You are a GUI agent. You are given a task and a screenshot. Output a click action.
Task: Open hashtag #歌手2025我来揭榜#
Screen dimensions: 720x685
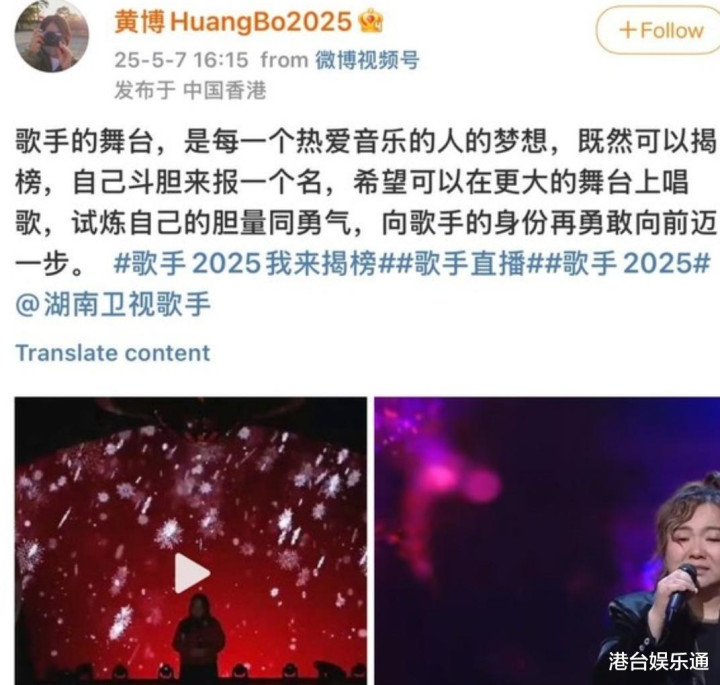245,264
